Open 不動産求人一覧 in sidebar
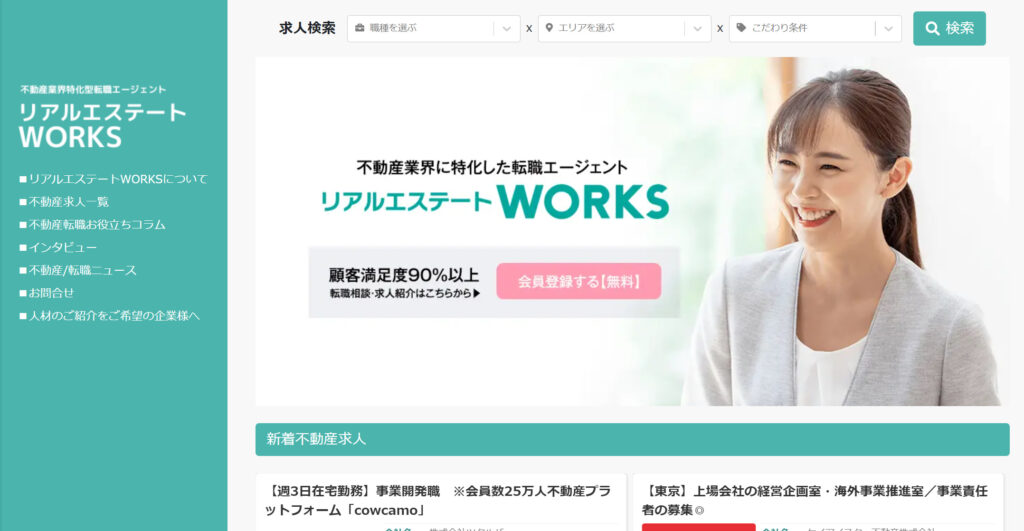This screenshot has width=1024, height=531. coord(64,202)
